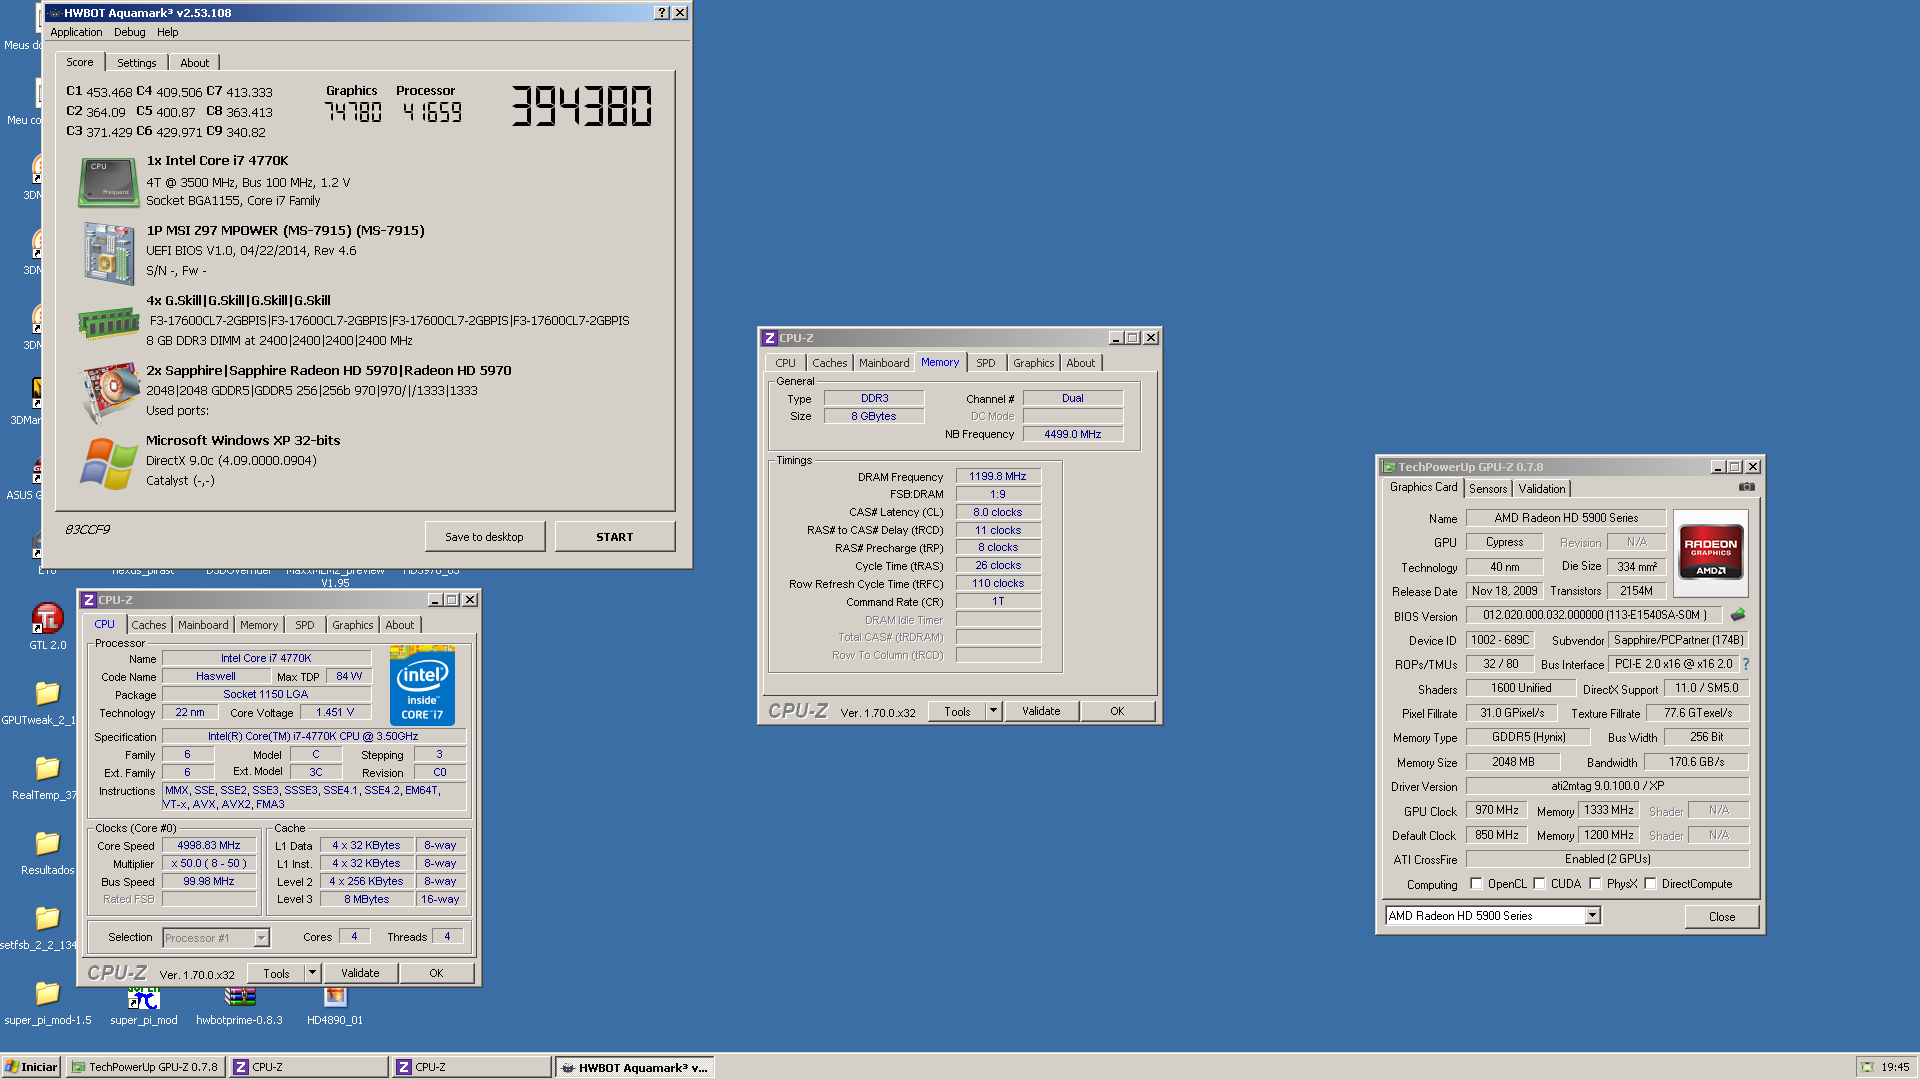Open Graphics tab in lower-left CPU-Z window
Viewport: 1920px width, 1080px height.
[353, 625]
